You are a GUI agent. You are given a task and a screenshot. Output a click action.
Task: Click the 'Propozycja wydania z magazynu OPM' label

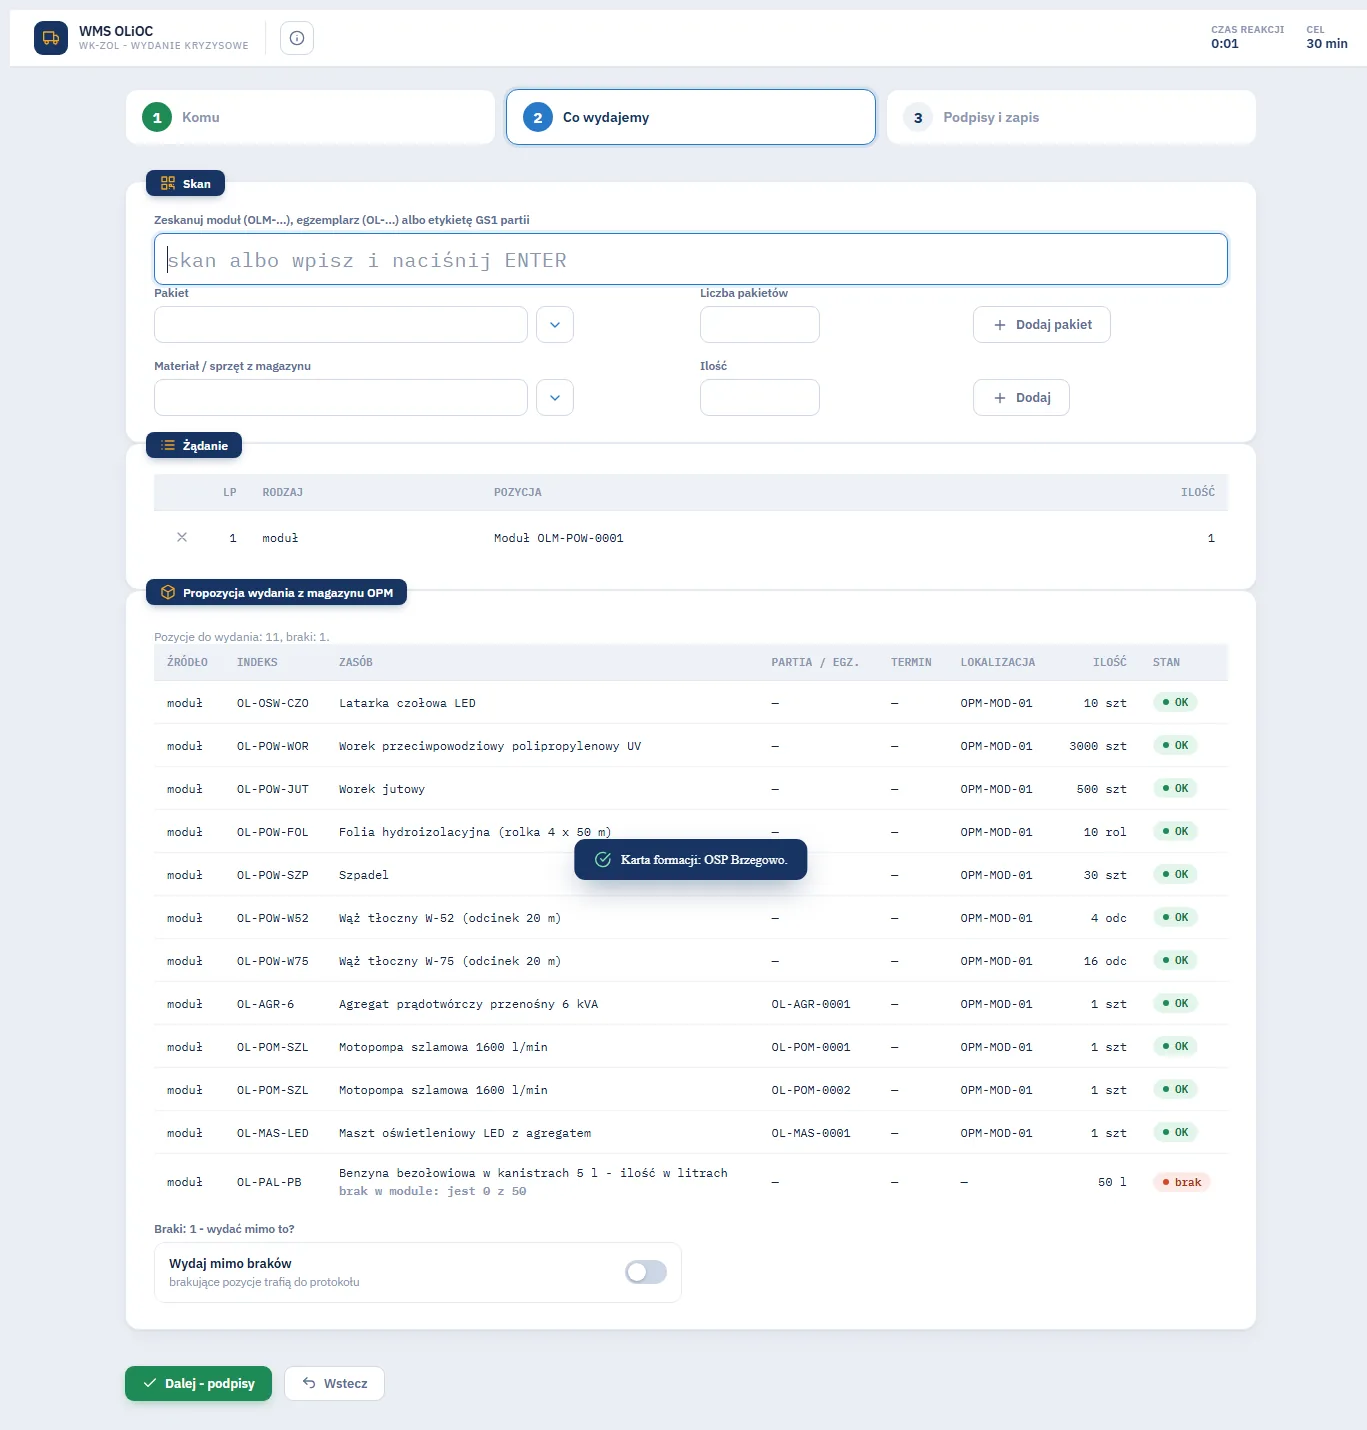tap(277, 593)
